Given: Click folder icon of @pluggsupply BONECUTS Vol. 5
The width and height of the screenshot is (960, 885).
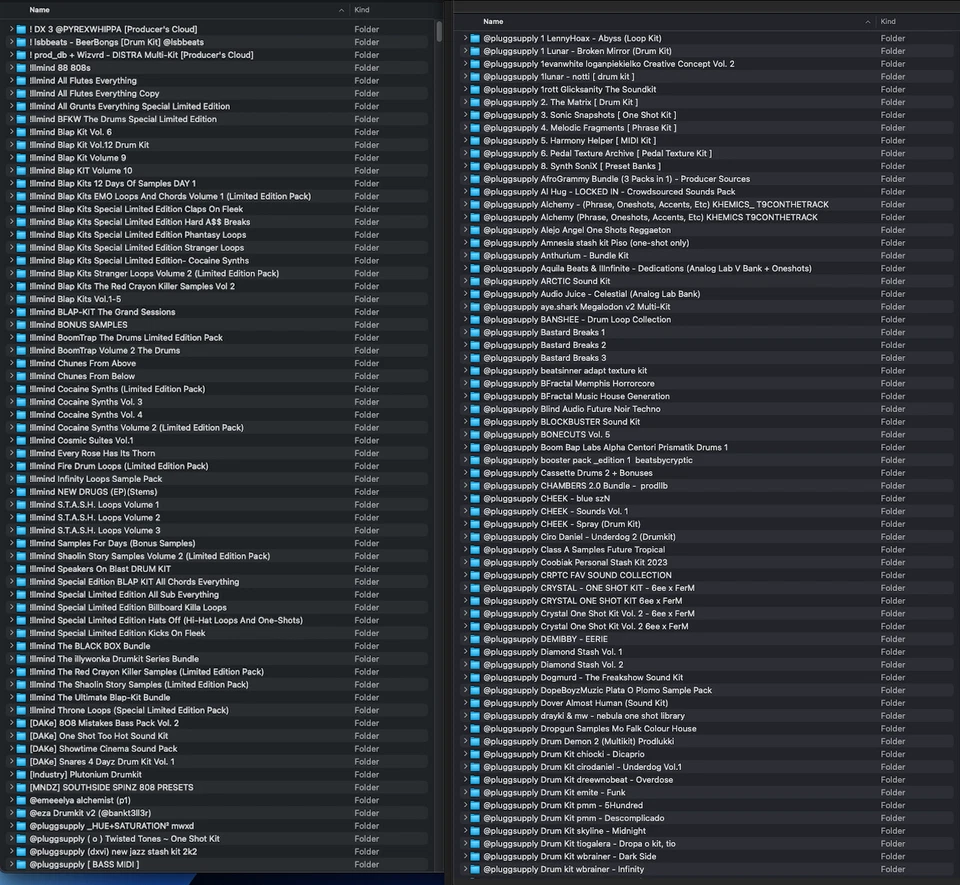Looking at the screenshot, I should 475,435.
